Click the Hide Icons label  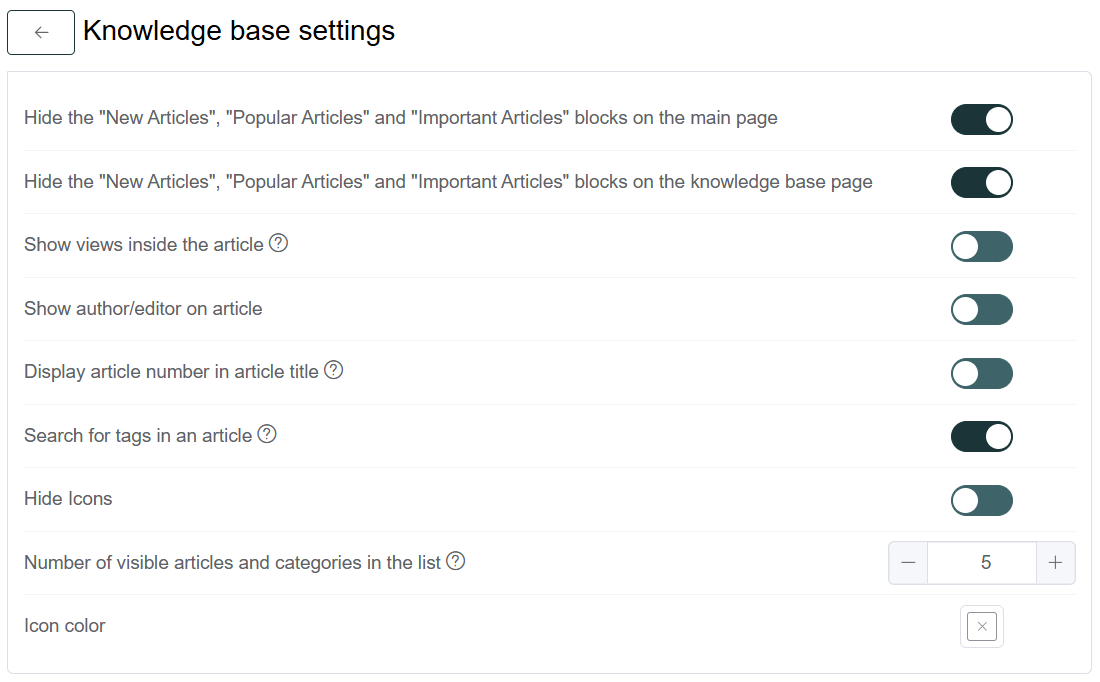[68, 499]
